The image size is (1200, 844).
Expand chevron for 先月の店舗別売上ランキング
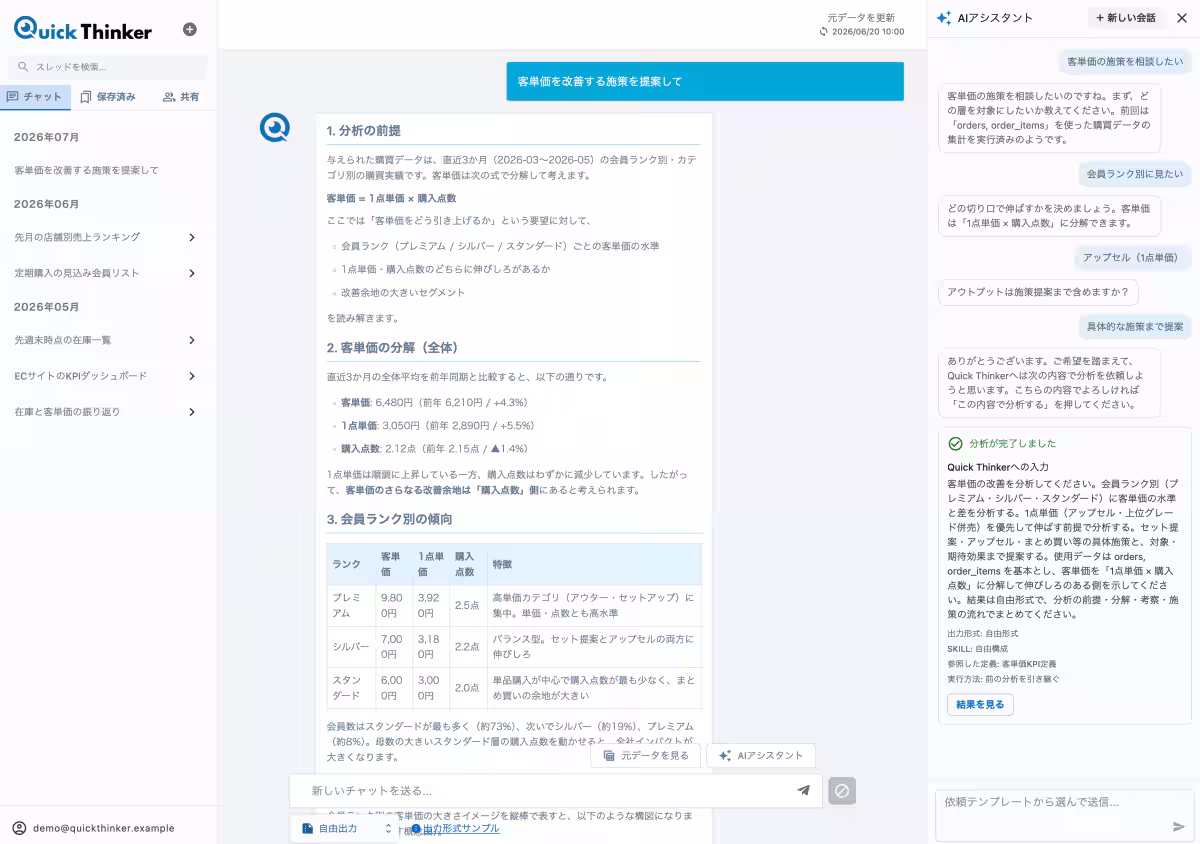192,237
